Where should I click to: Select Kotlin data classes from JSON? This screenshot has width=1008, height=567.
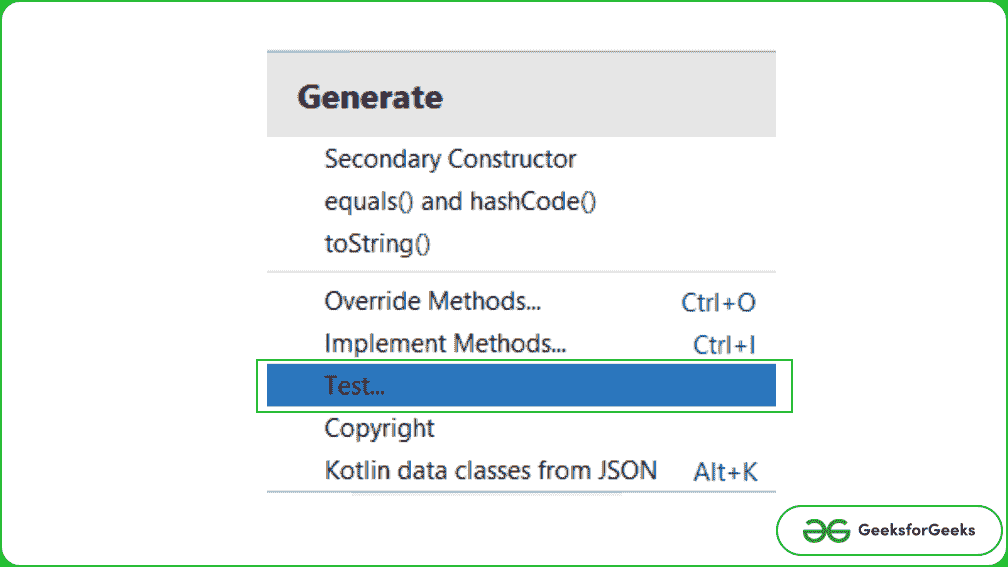(x=490, y=470)
